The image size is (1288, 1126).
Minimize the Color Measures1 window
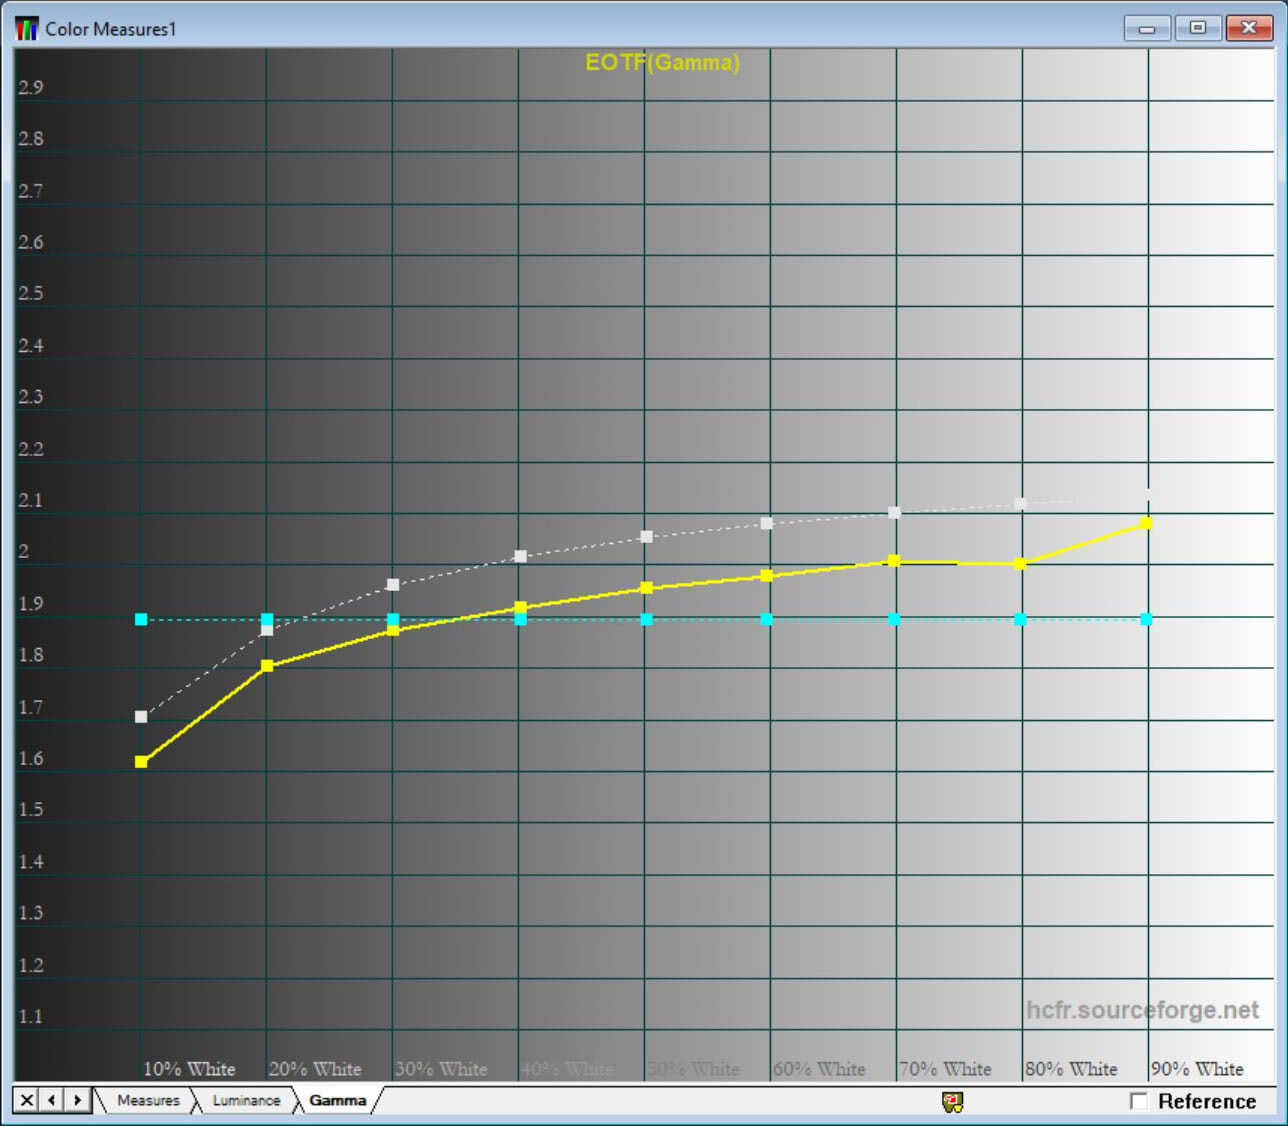1146,28
